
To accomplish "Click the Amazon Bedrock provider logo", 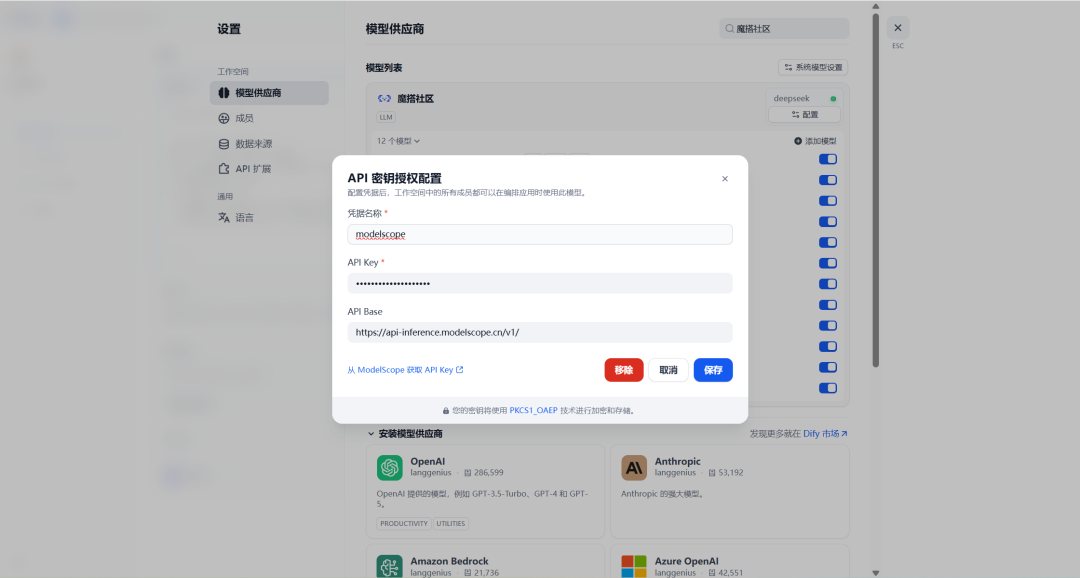I will click(x=389, y=566).
